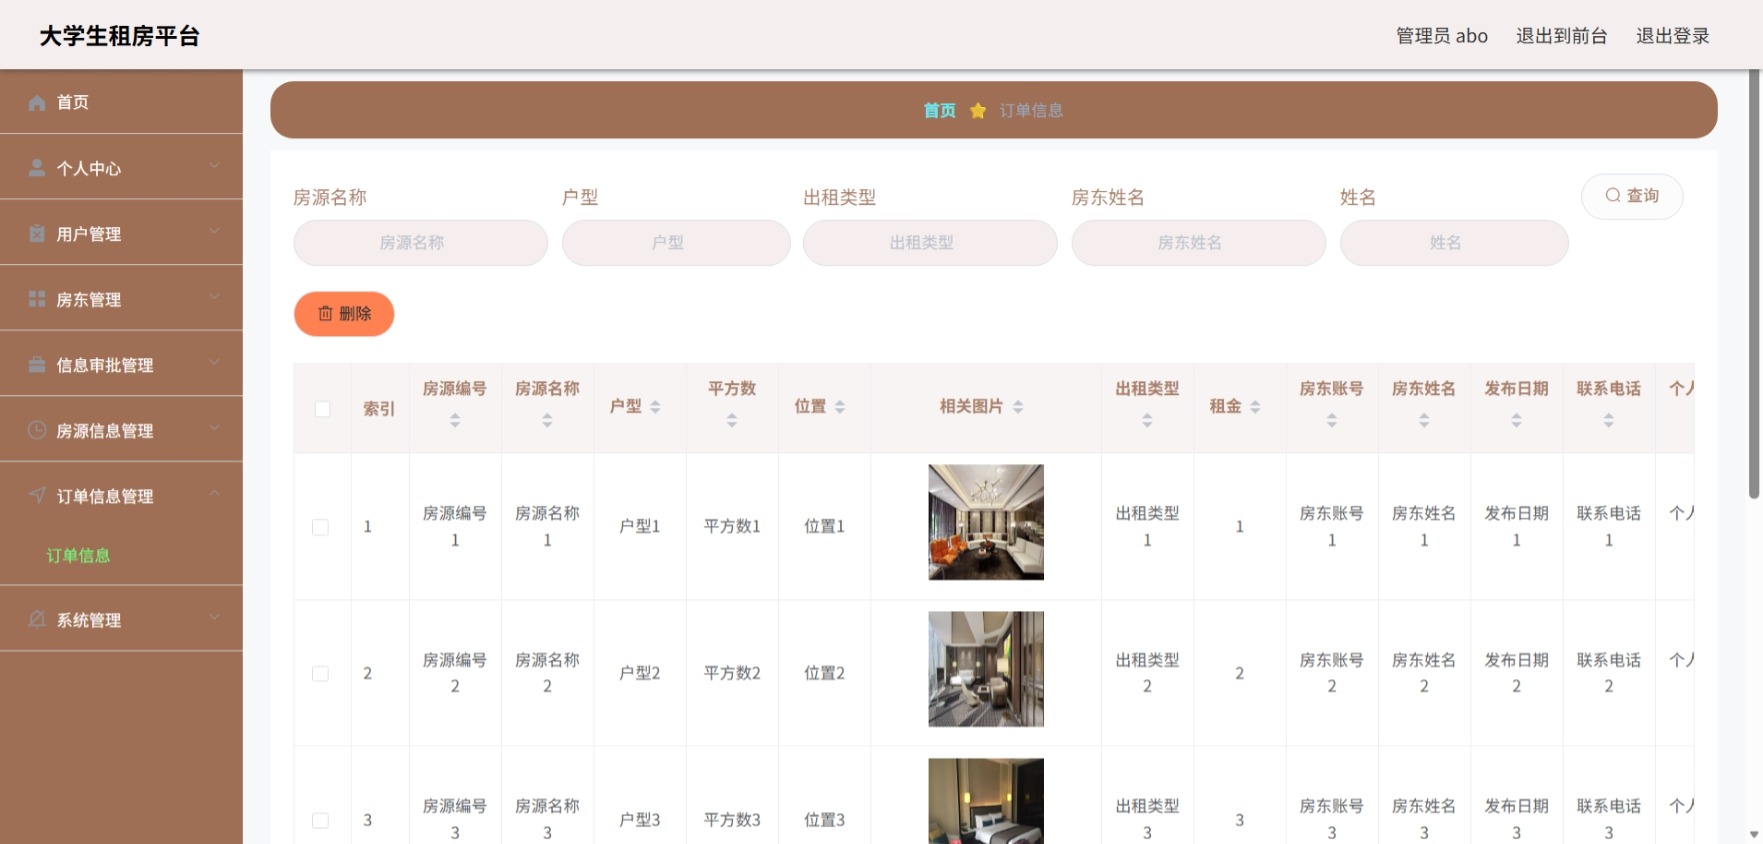
Task: Expand the 系统管理 menu chevron
Action: pyautogui.click(x=214, y=617)
